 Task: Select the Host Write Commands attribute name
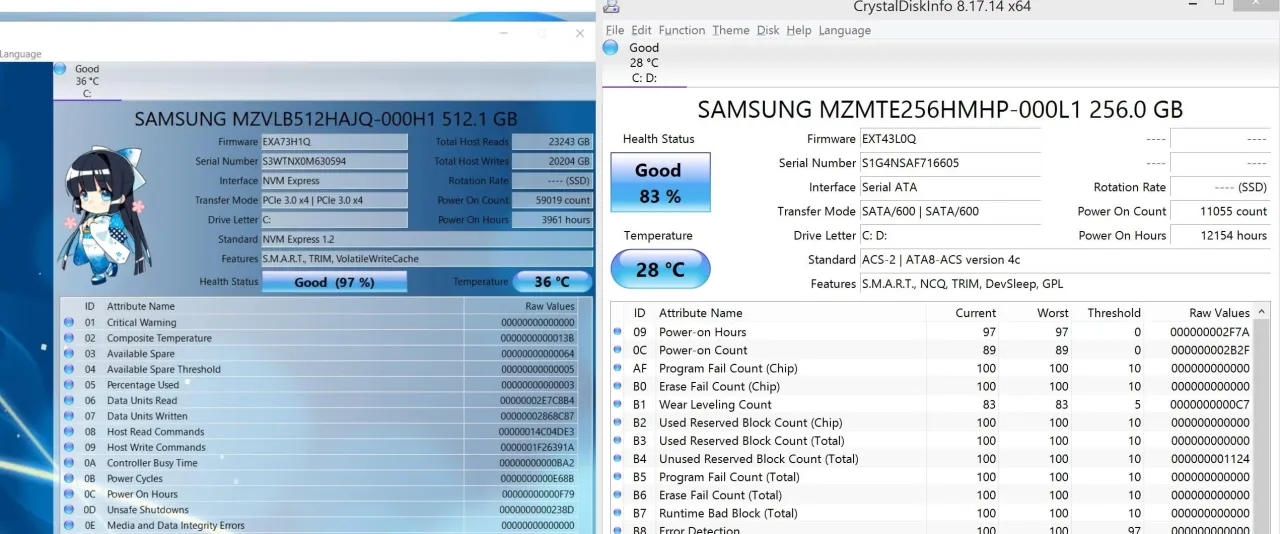coord(156,447)
